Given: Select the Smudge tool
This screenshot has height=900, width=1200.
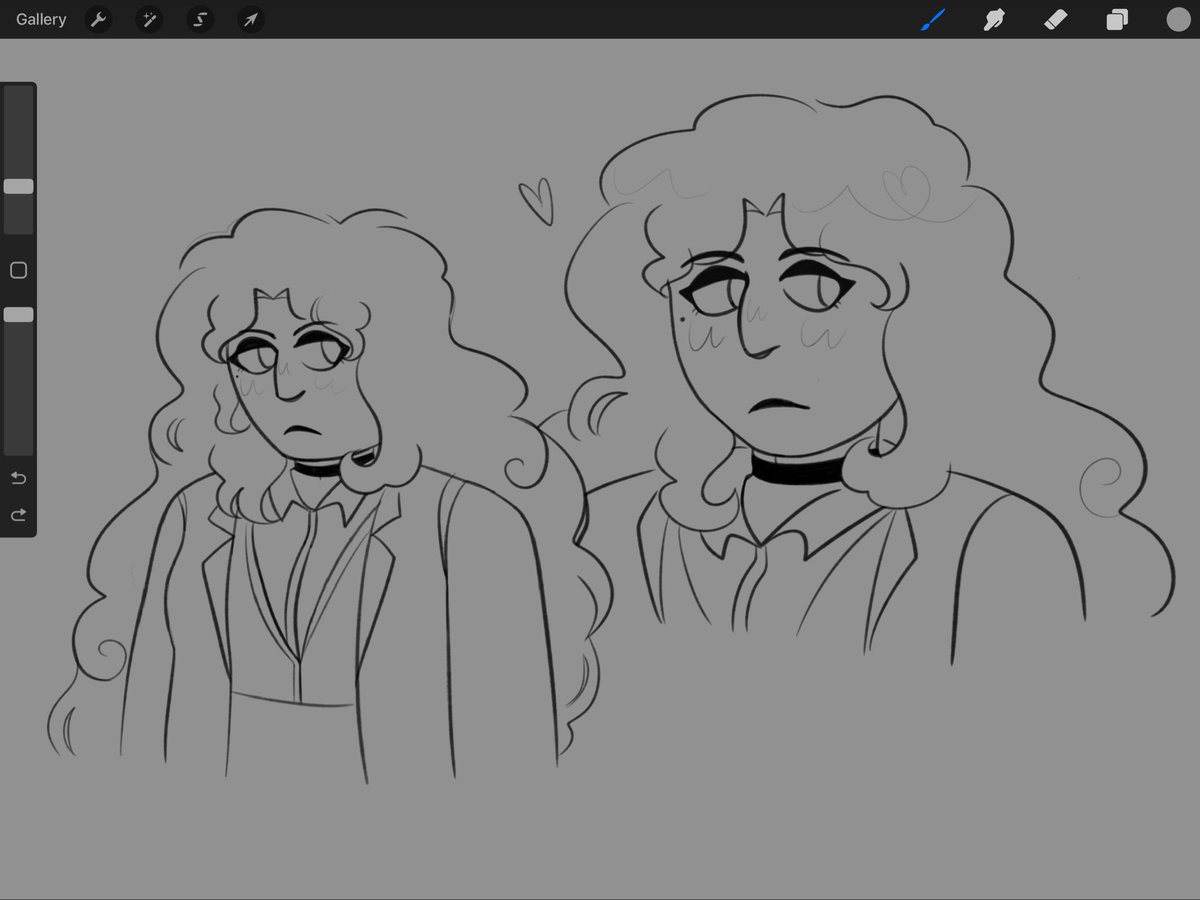Looking at the screenshot, I should [994, 19].
